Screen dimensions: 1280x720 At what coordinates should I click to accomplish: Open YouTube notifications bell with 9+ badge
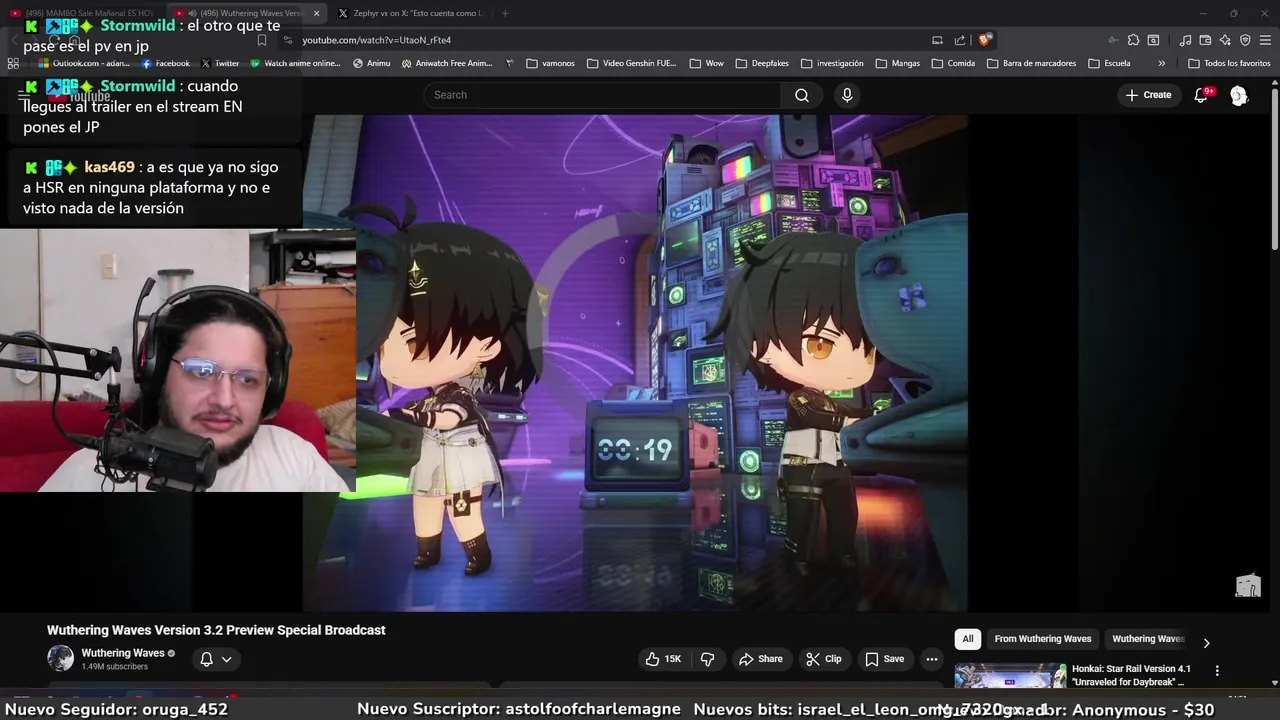tap(1201, 95)
